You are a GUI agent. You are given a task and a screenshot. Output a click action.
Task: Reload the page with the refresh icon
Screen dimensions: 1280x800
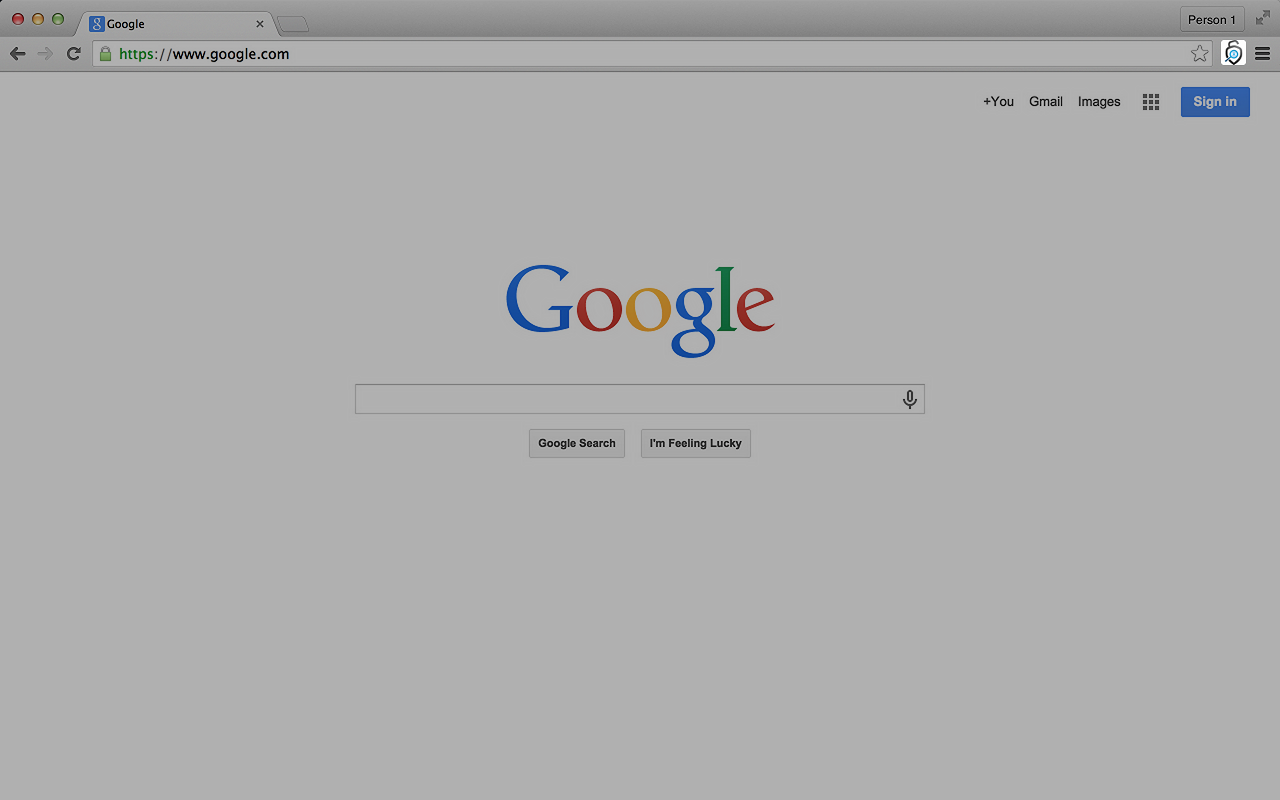pyautogui.click(x=73, y=54)
